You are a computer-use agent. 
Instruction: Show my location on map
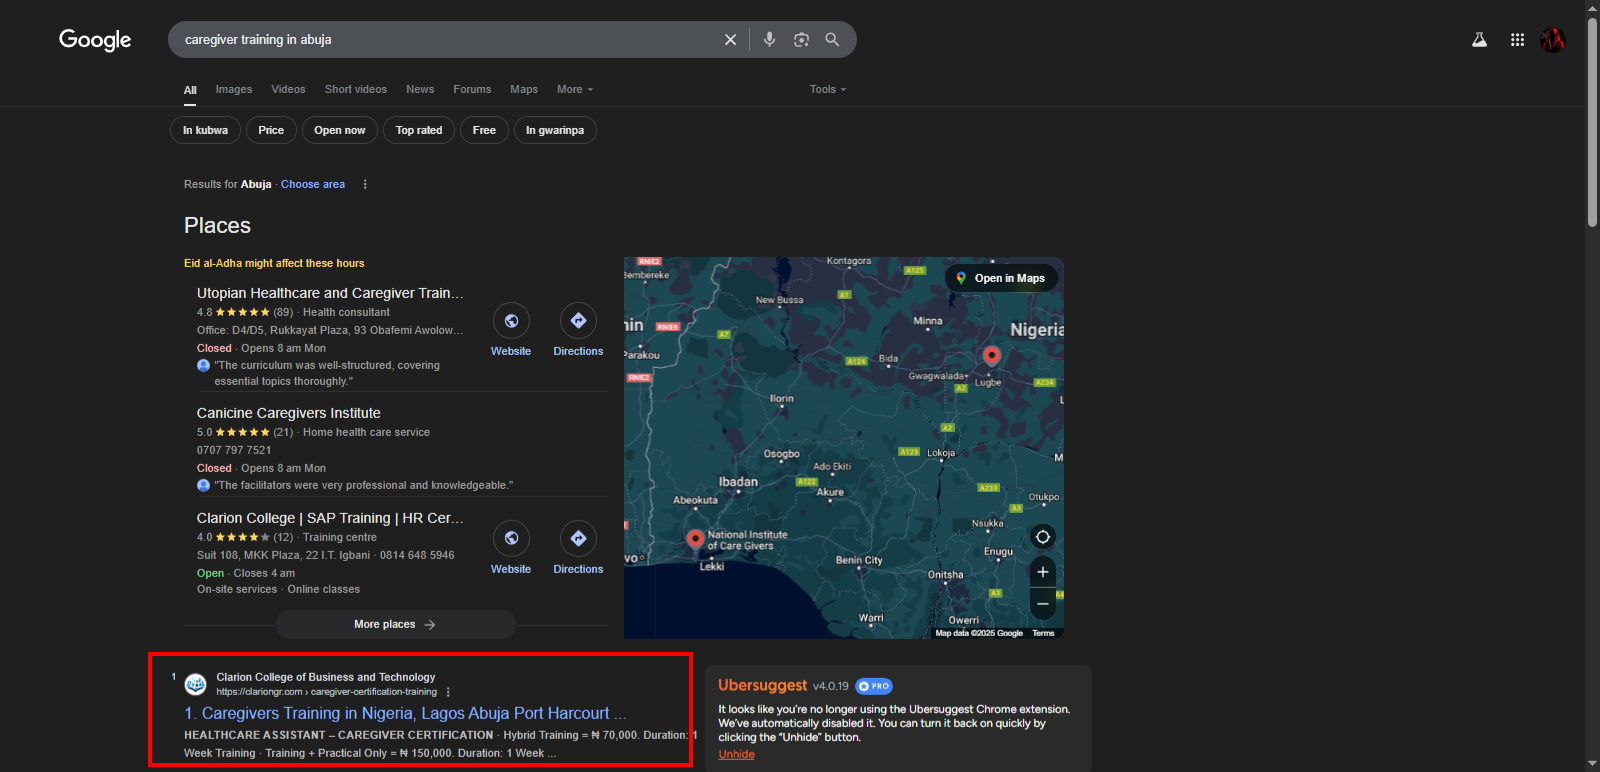(1042, 537)
